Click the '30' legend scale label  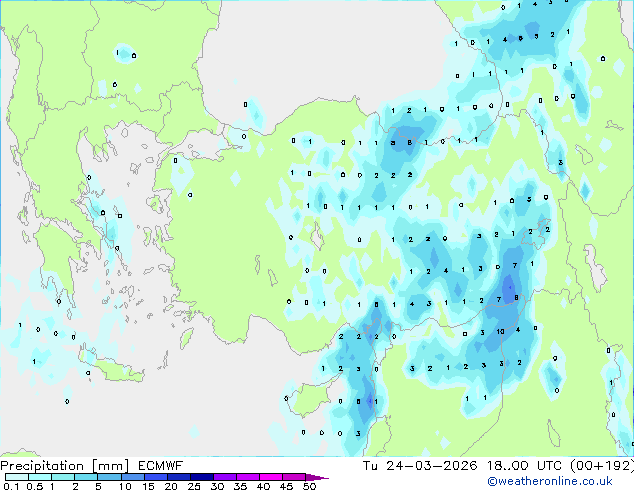[x=217, y=486]
